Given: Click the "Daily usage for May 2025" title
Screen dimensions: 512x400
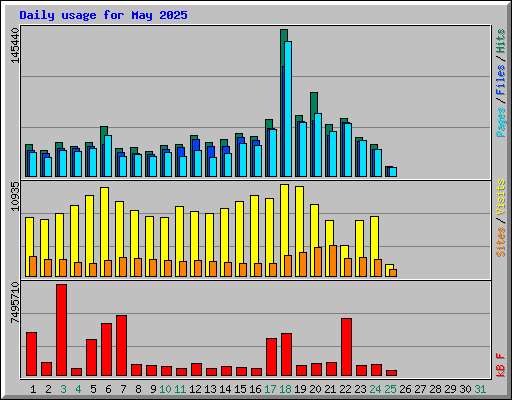Looking at the screenshot, I should (103, 15).
